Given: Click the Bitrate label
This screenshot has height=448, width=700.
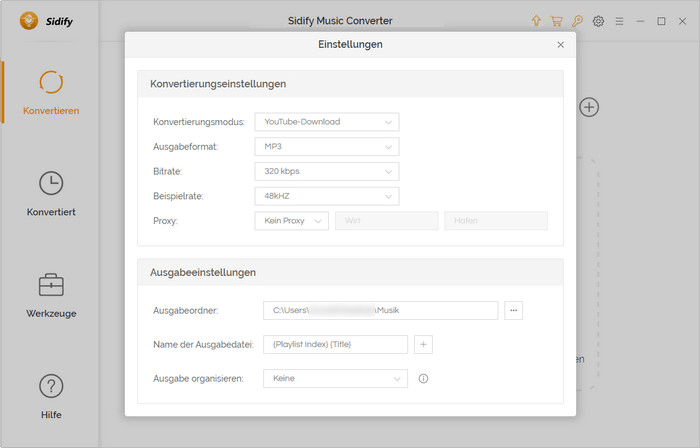Looking at the screenshot, I should pos(167,171).
